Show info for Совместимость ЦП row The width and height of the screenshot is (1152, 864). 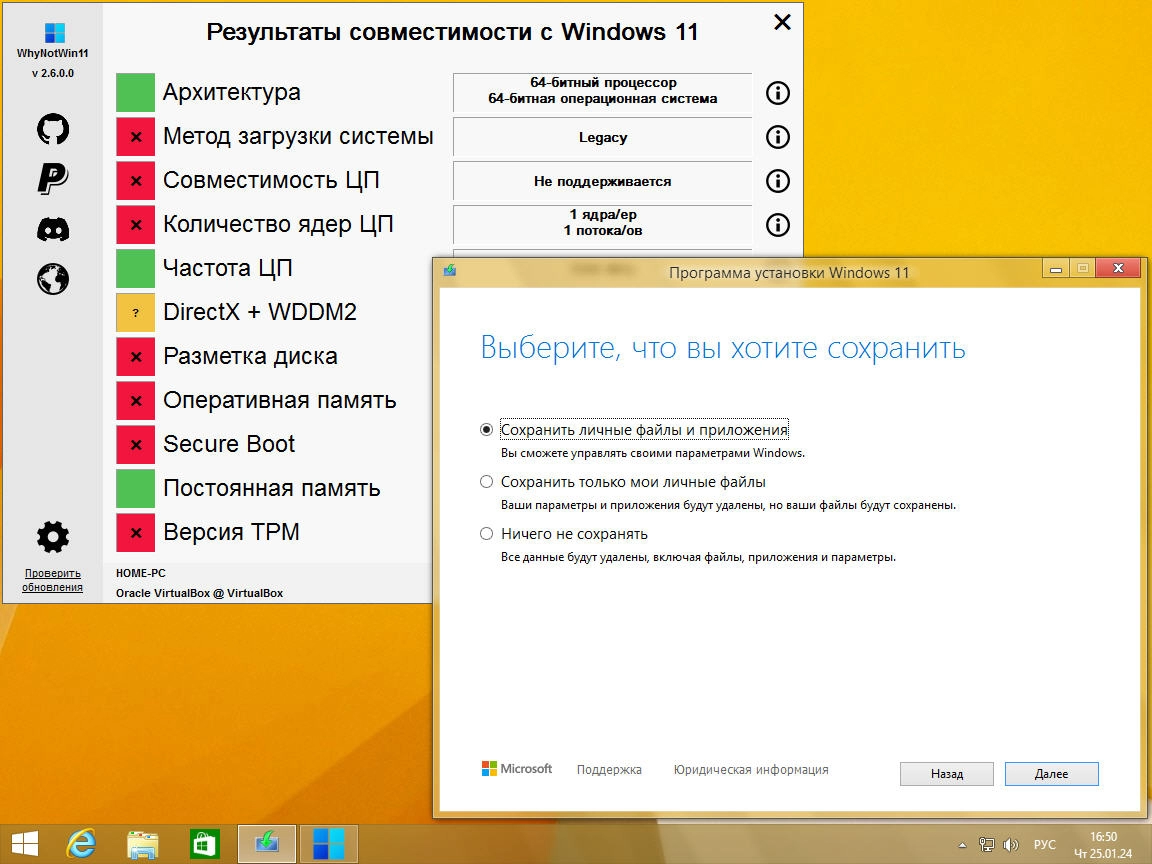777,181
